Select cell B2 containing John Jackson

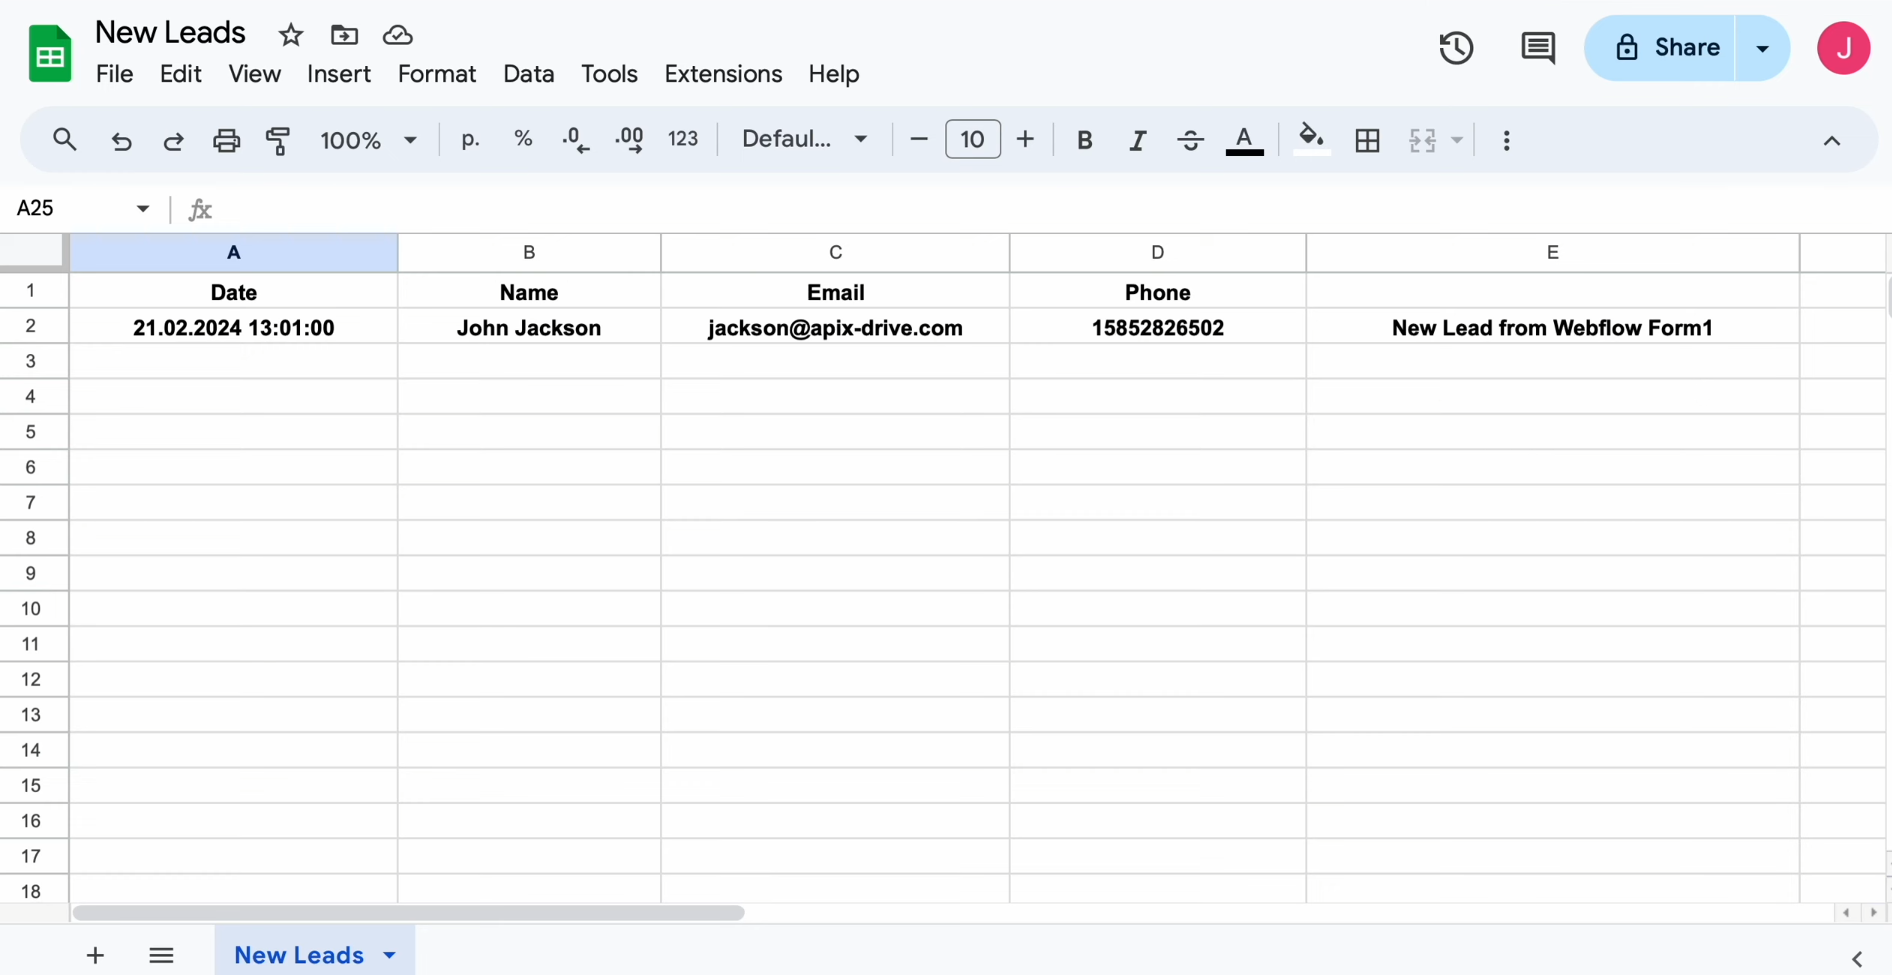click(528, 327)
